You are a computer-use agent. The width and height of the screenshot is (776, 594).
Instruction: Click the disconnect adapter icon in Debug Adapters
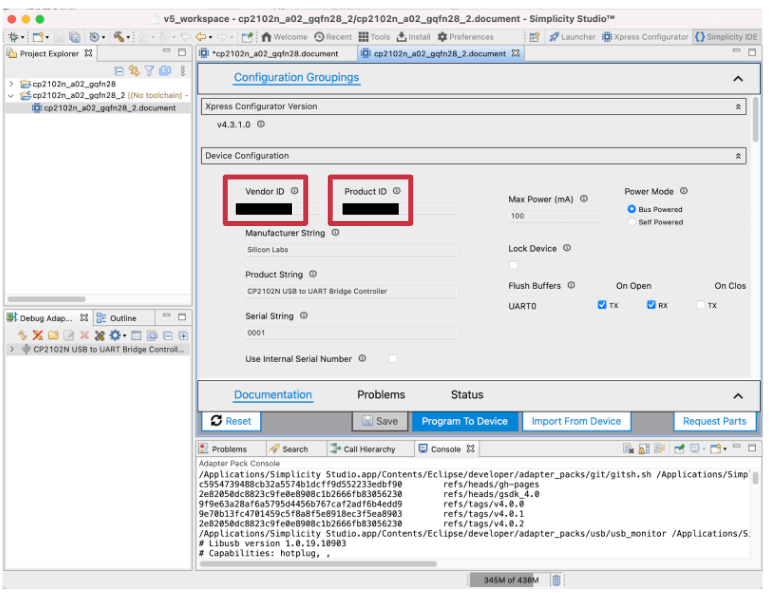(38, 336)
